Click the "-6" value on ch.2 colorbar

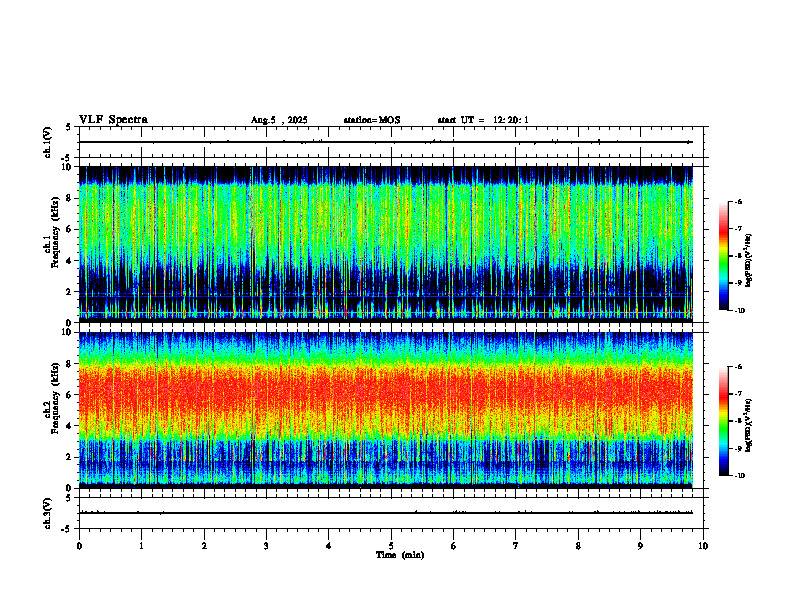(738, 367)
